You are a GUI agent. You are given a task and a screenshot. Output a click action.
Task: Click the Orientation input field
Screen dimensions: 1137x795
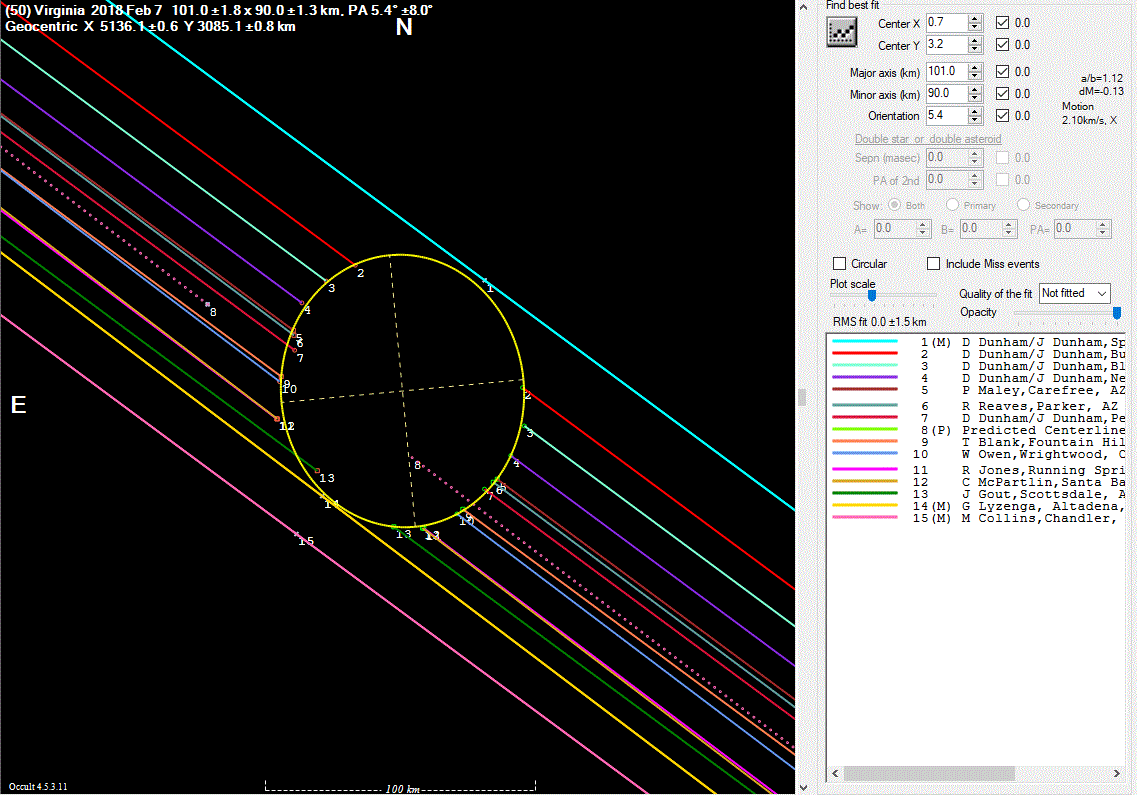(947, 115)
